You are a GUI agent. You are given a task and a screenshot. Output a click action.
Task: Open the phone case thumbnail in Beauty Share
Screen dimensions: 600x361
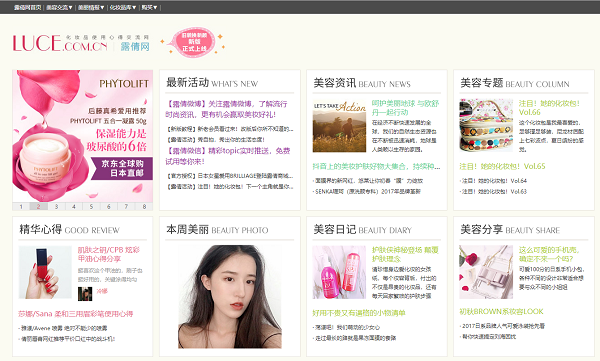coord(486,272)
